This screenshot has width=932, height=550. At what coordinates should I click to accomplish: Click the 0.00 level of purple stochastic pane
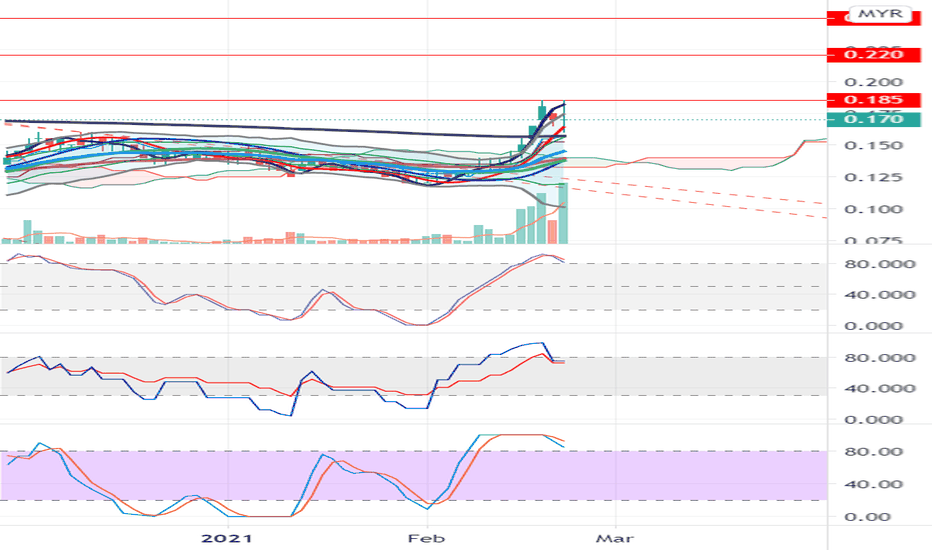click(x=867, y=517)
